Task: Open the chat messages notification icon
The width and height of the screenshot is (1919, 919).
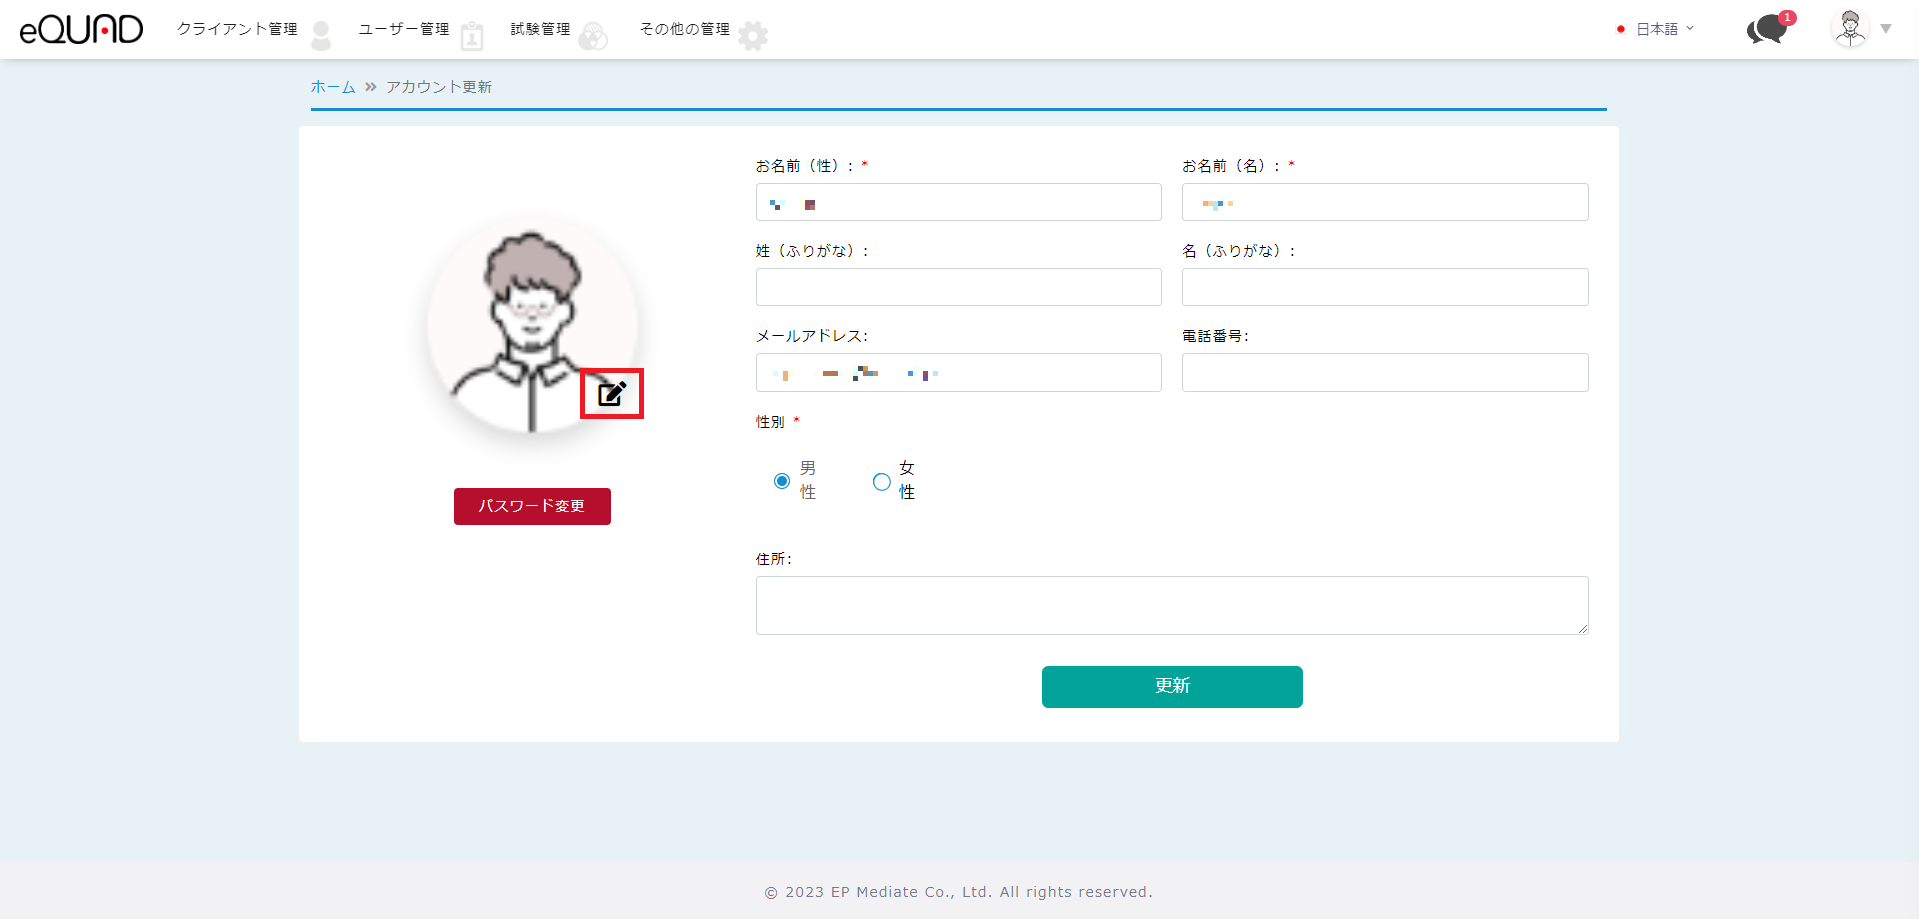Action: coord(1767,30)
